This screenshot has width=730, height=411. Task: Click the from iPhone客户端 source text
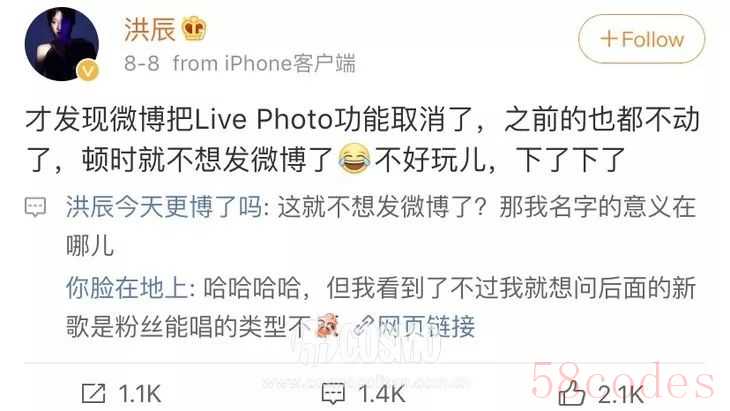point(264,63)
